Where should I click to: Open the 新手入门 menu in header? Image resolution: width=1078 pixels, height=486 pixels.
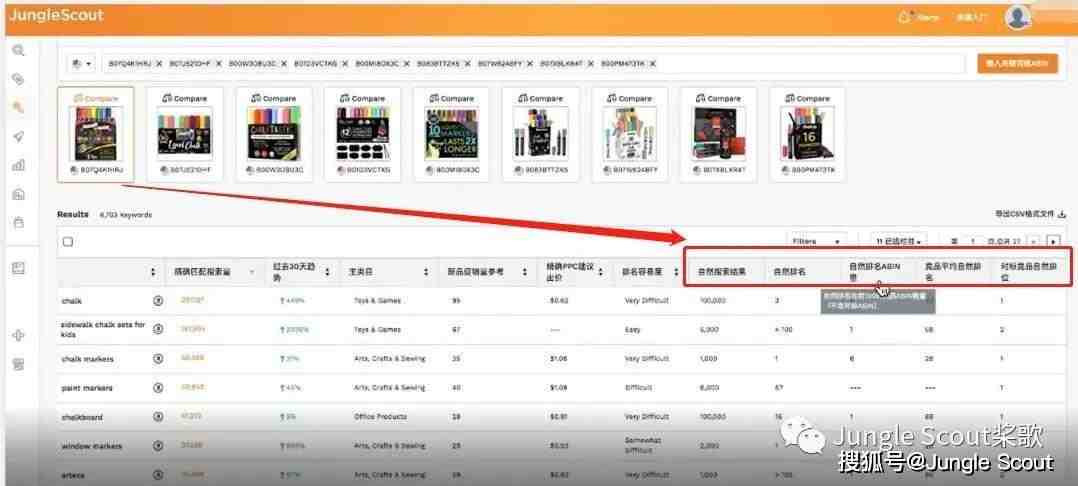point(971,17)
